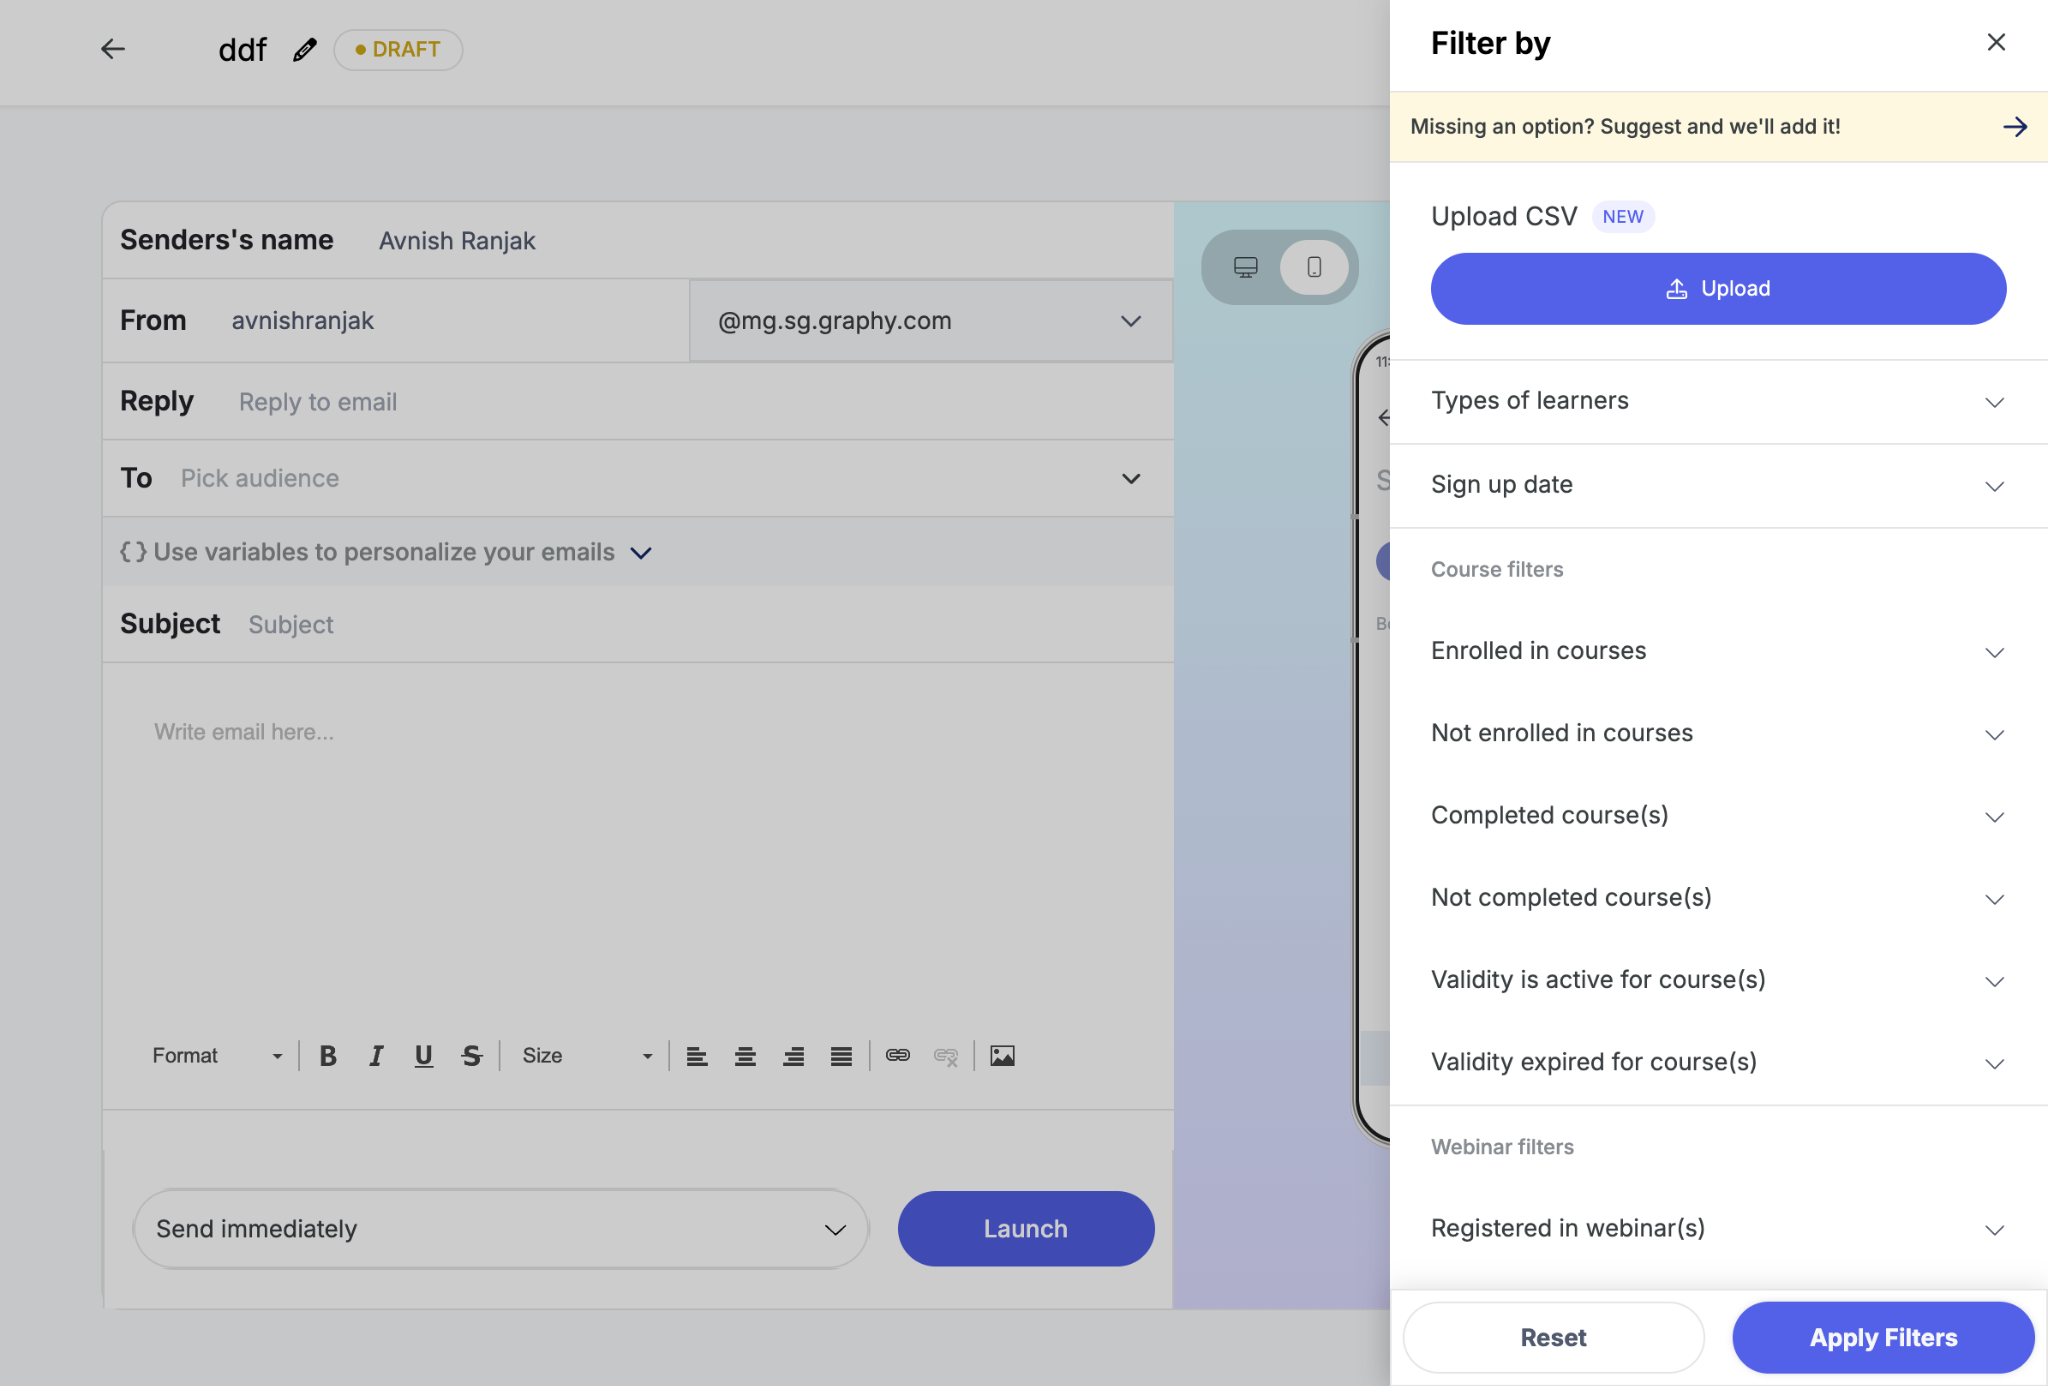
Task: Open the email domain dropdown @mg.sg.graphy.com
Action: [930, 321]
